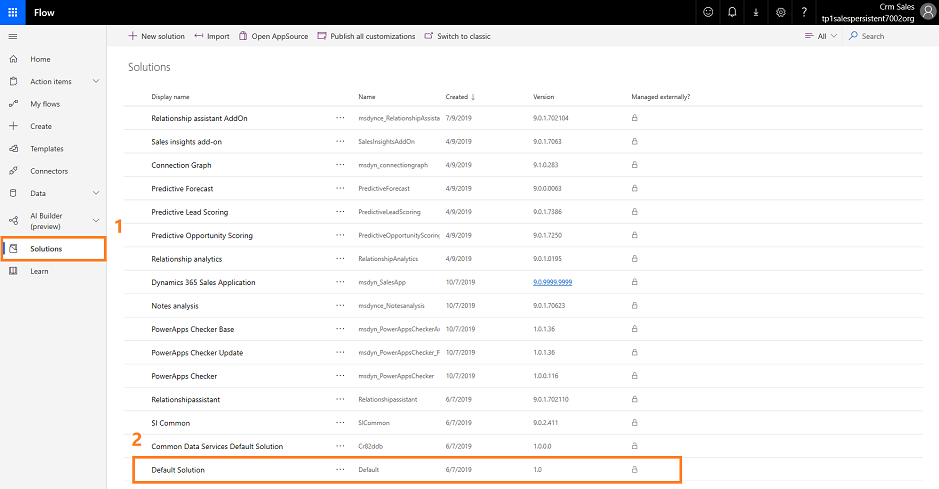The height and width of the screenshot is (489, 939).
Task: Open Relationship analytics solution
Action: 186,259
